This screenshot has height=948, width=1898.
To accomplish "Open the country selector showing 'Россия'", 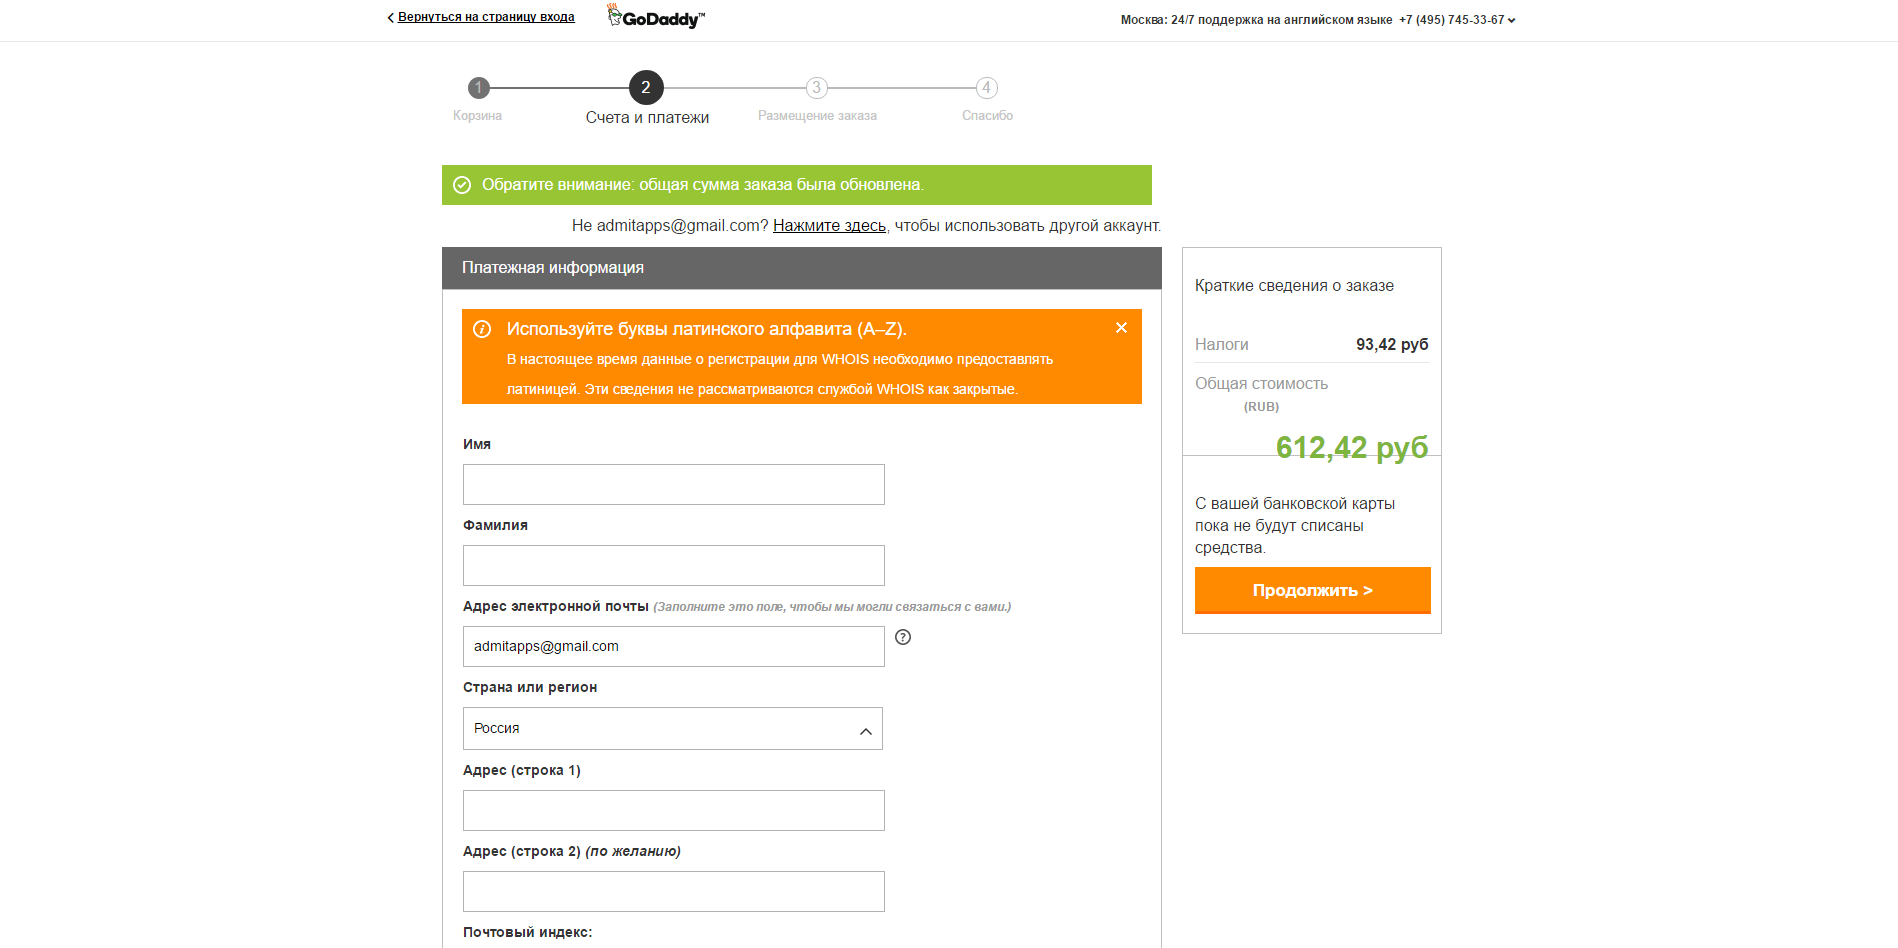I will pyautogui.click(x=672, y=728).
